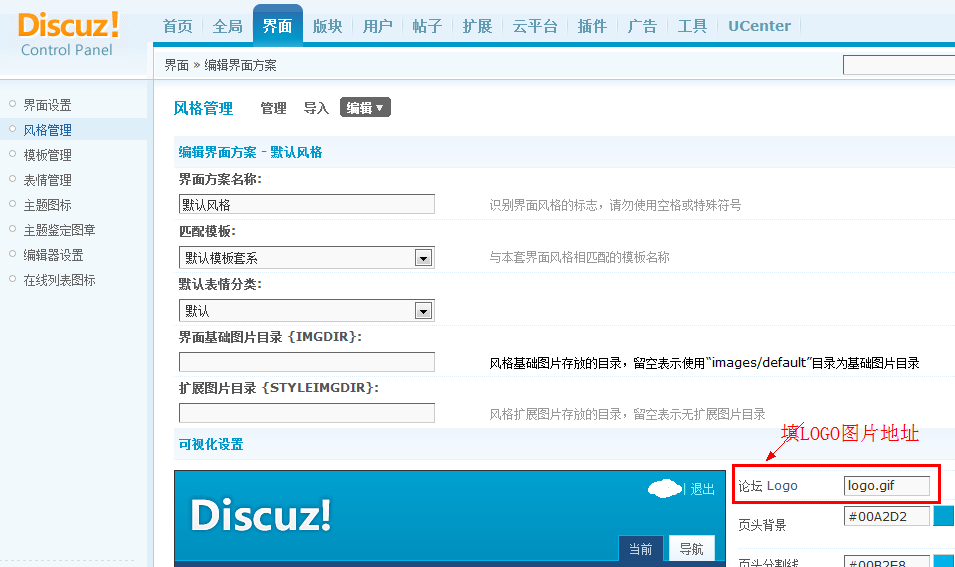Click the 导入 sub-tab of 风格管理
Image resolution: width=955 pixels, height=567 pixels.
pos(316,108)
